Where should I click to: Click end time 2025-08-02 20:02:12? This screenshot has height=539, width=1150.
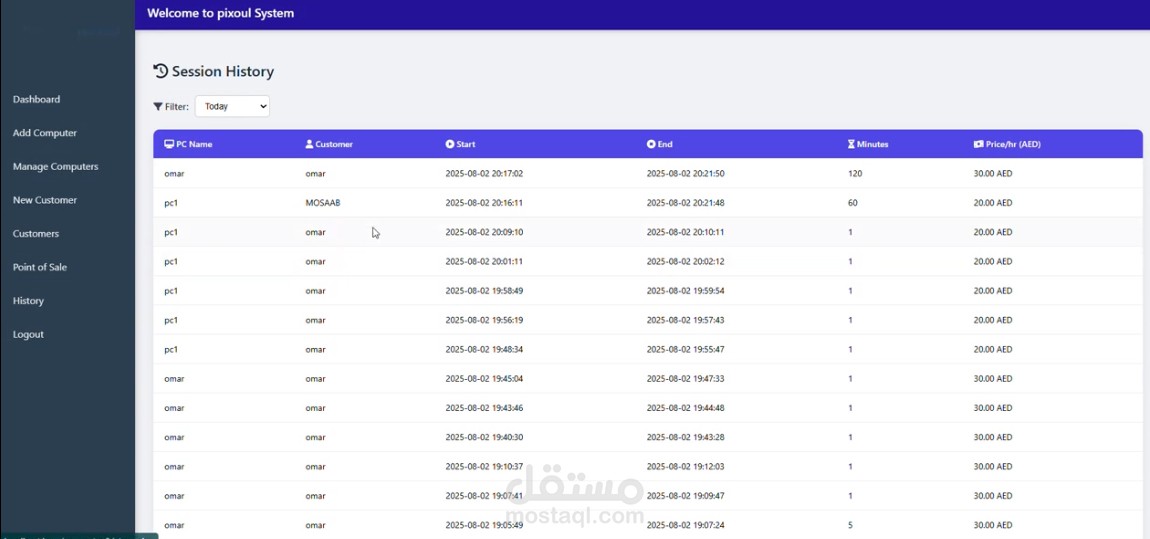686,262
